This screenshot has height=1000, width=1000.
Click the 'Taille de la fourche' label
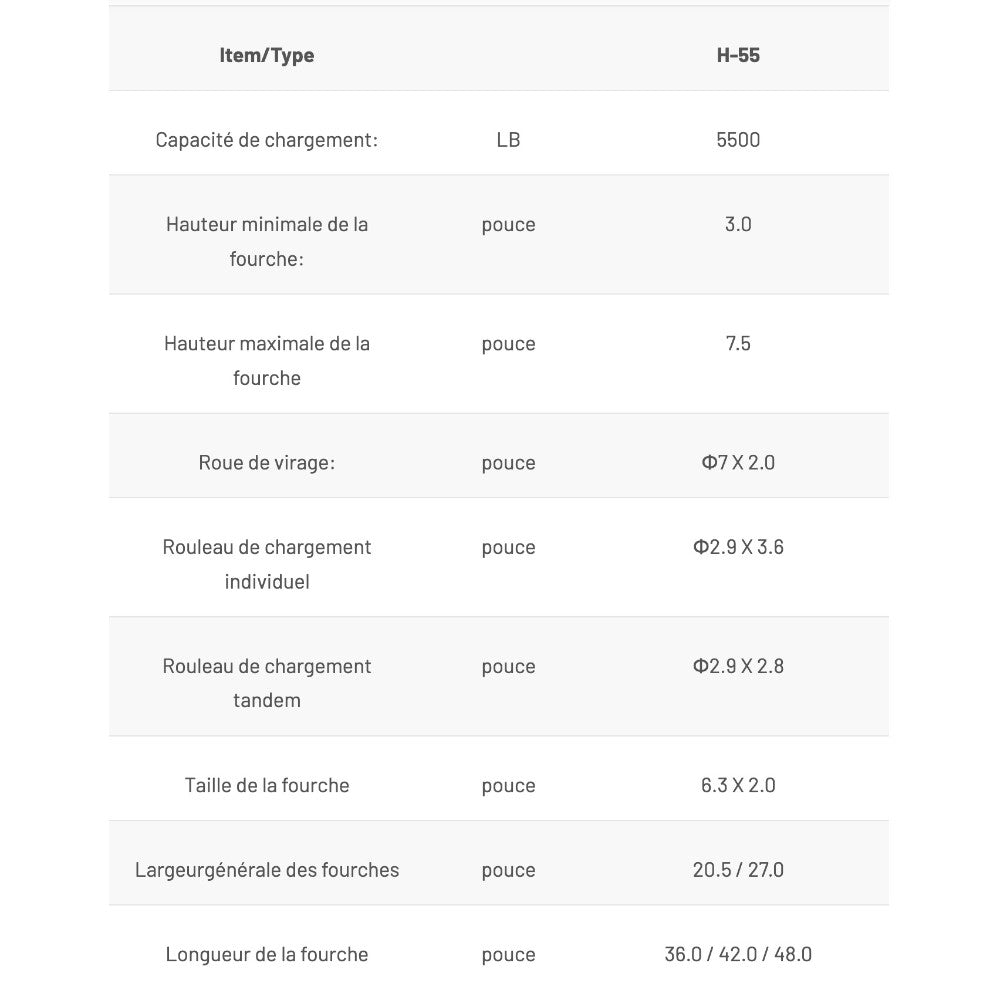pos(267,785)
